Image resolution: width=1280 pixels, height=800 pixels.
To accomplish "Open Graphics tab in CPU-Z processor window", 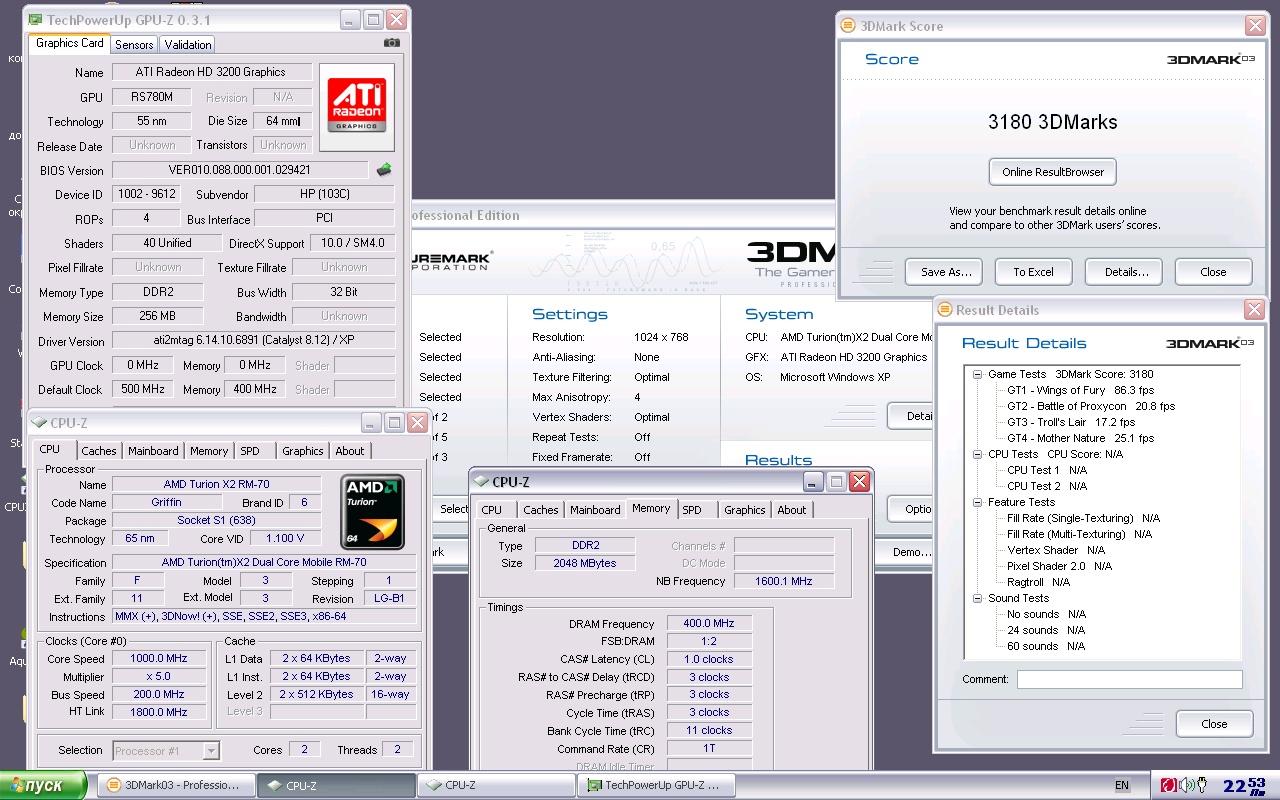I will [302, 451].
